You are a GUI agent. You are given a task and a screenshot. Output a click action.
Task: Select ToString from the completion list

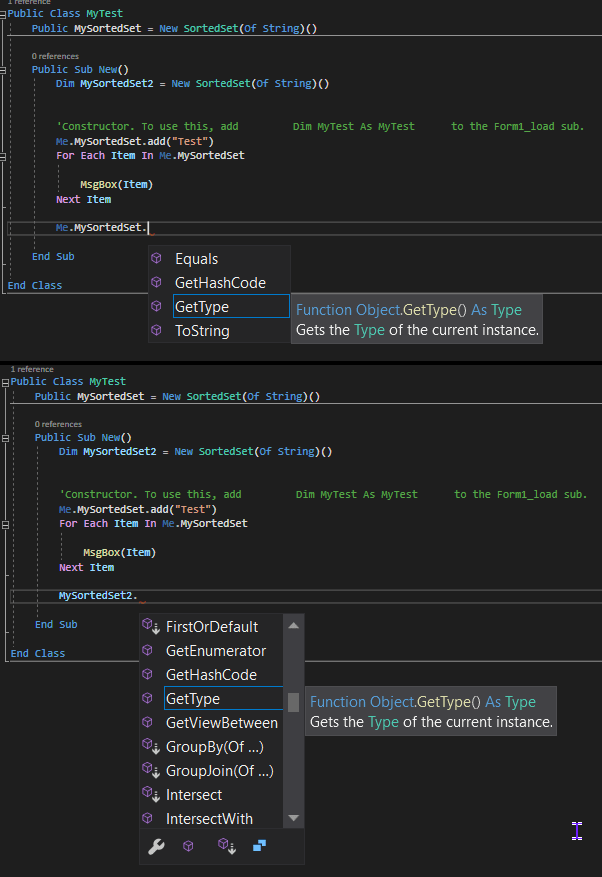[x=202, y=331]
